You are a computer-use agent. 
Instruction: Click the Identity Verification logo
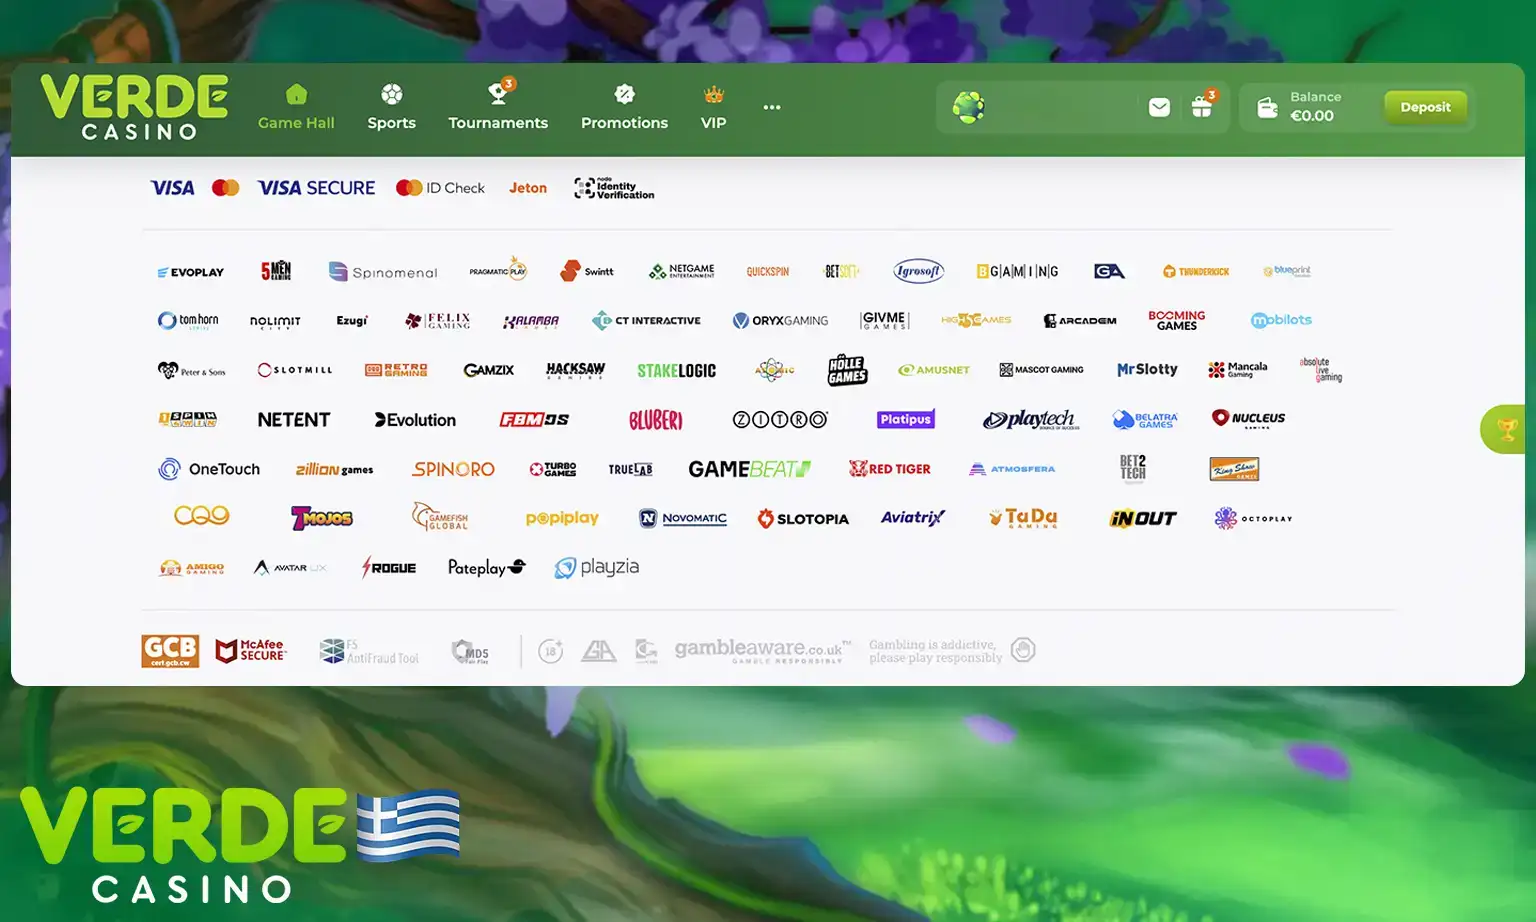614,188
